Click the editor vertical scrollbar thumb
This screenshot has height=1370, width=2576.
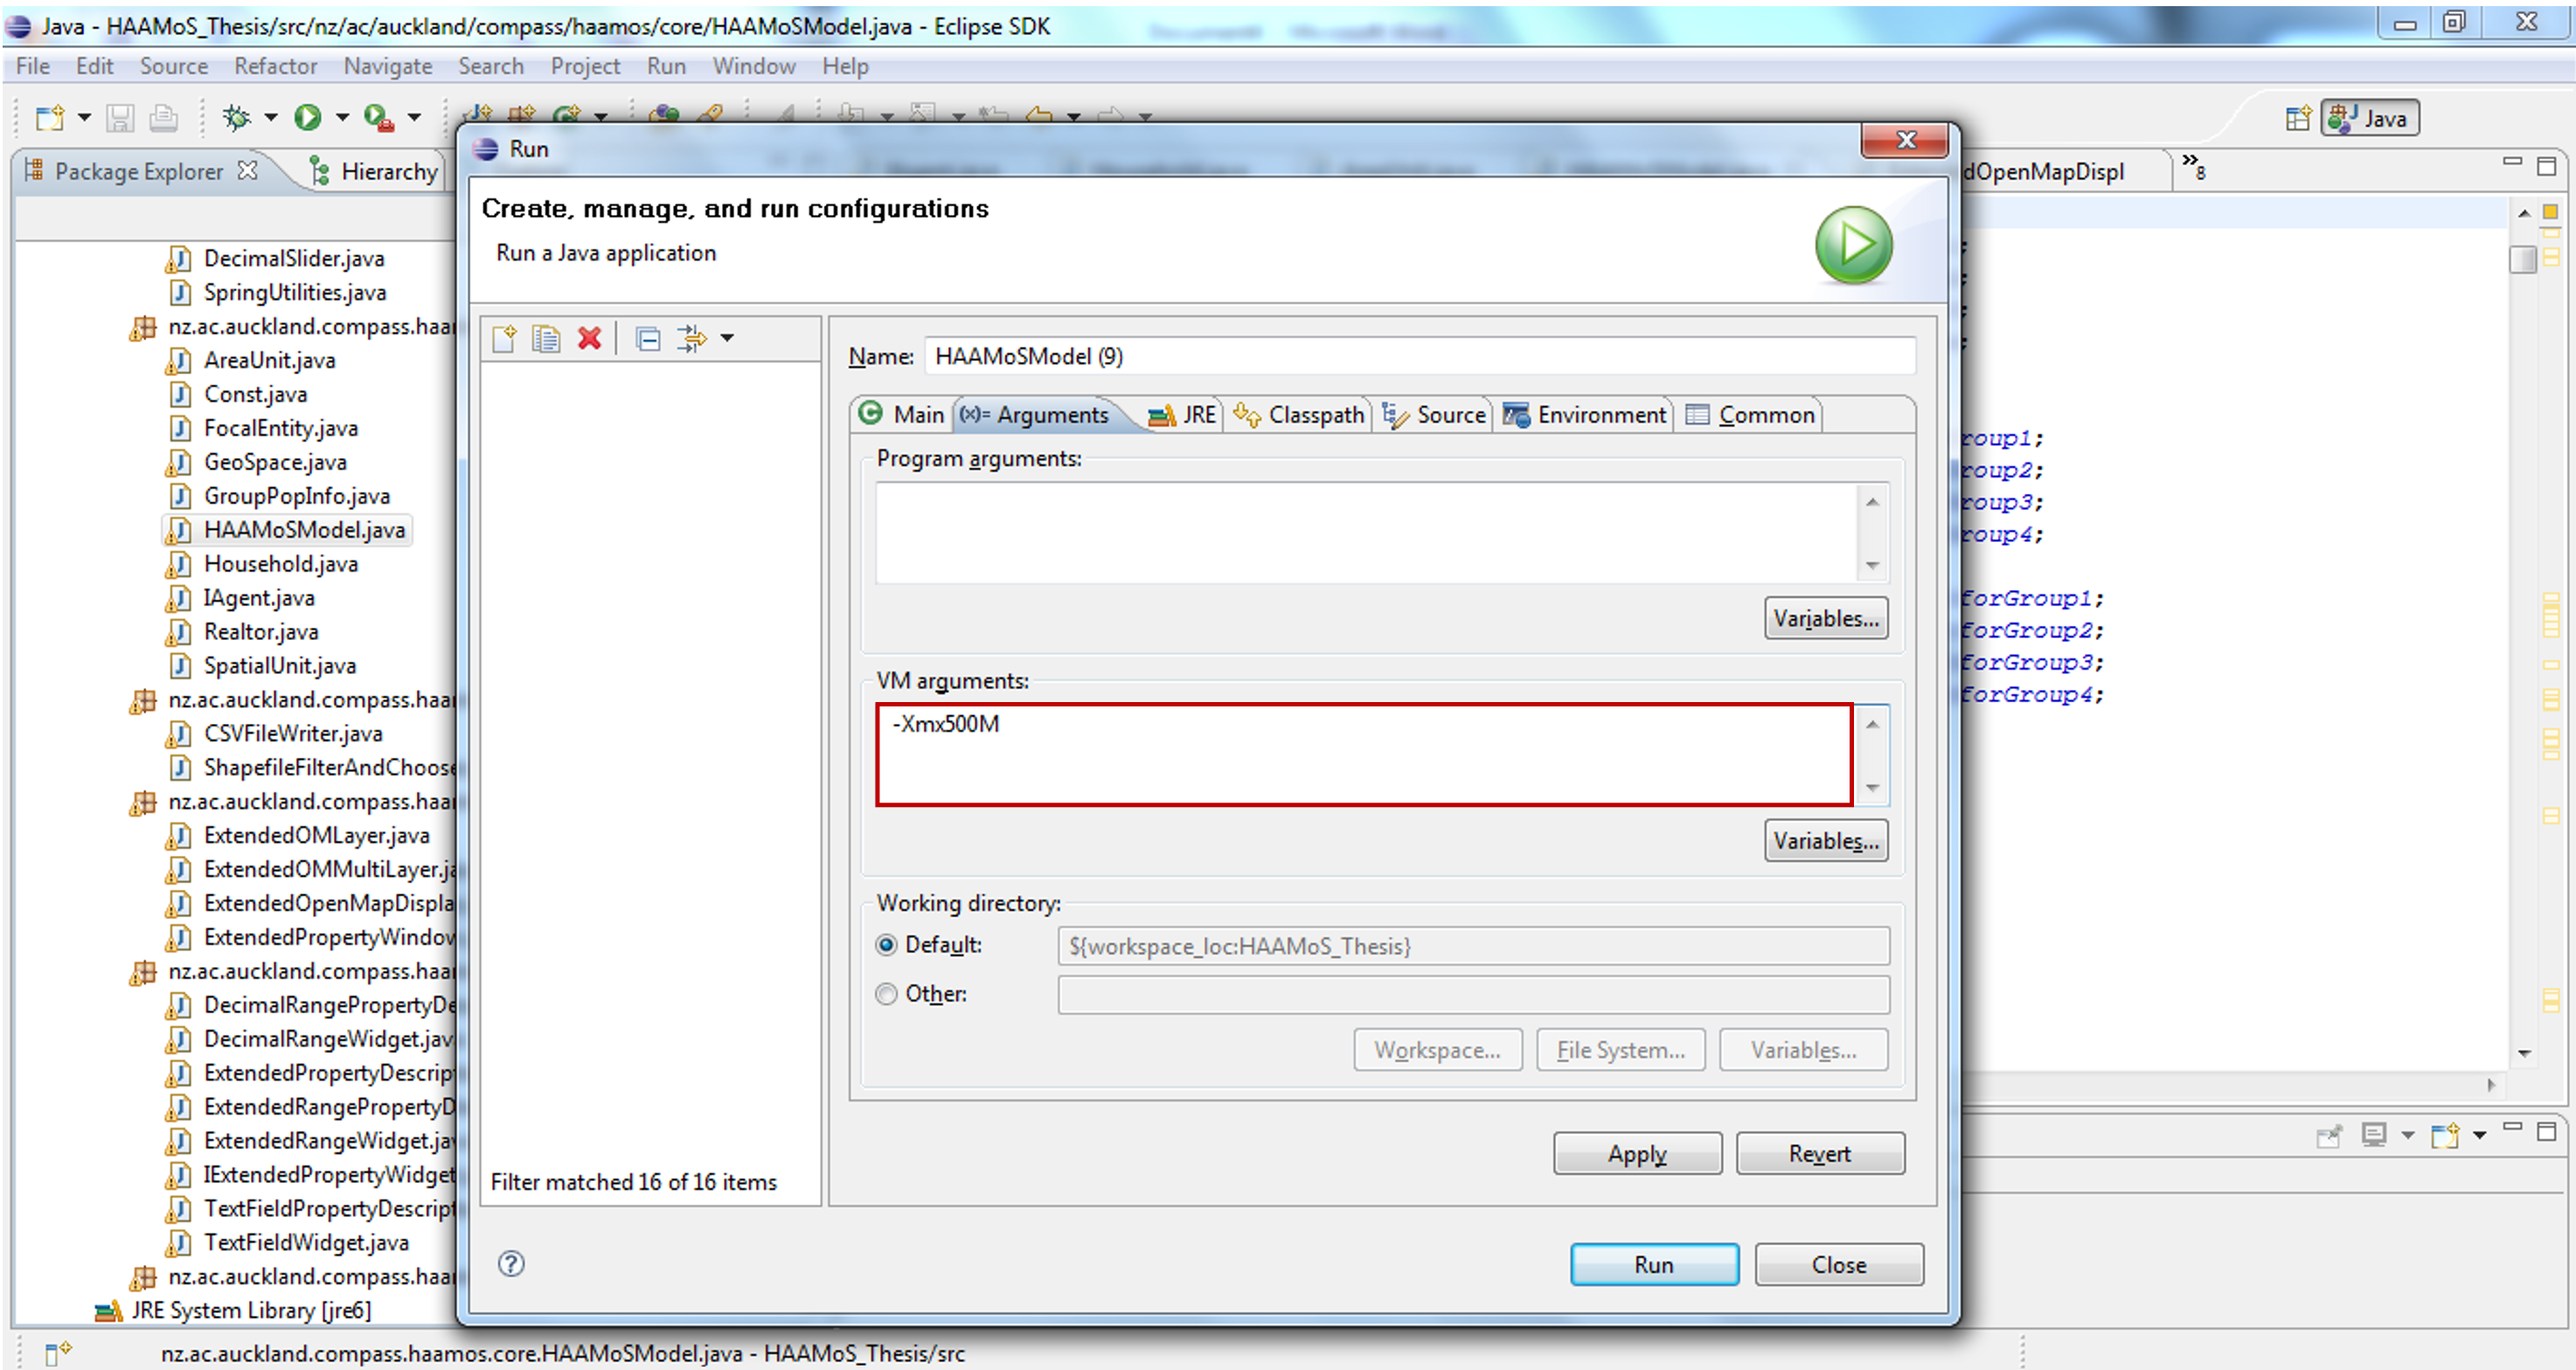[x=2523, y=260]
